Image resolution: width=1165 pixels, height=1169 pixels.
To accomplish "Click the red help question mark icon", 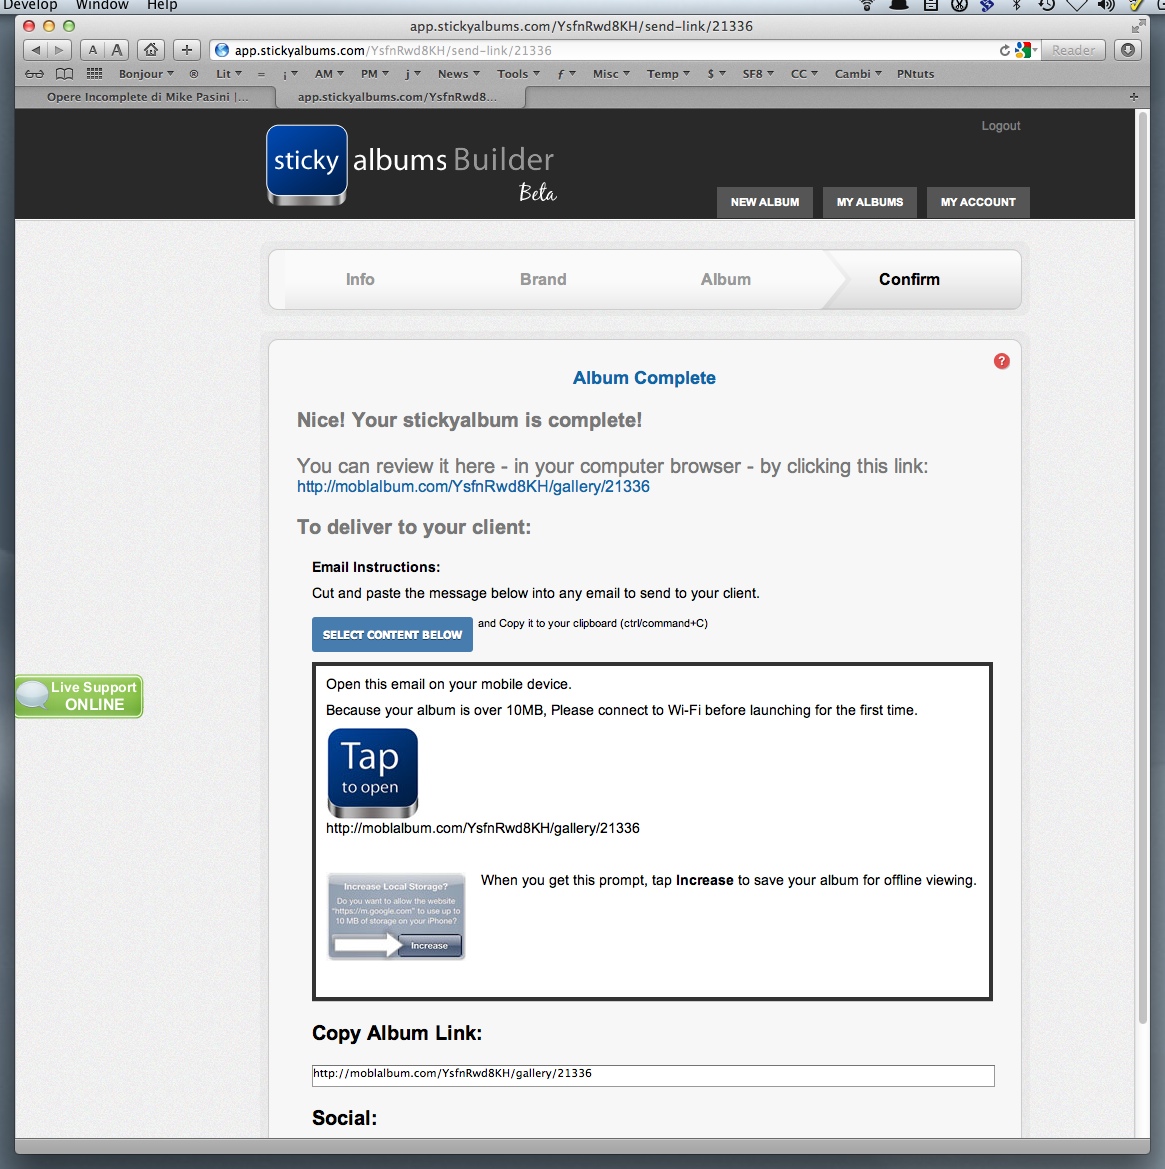I will click(x=1001, y=361).
